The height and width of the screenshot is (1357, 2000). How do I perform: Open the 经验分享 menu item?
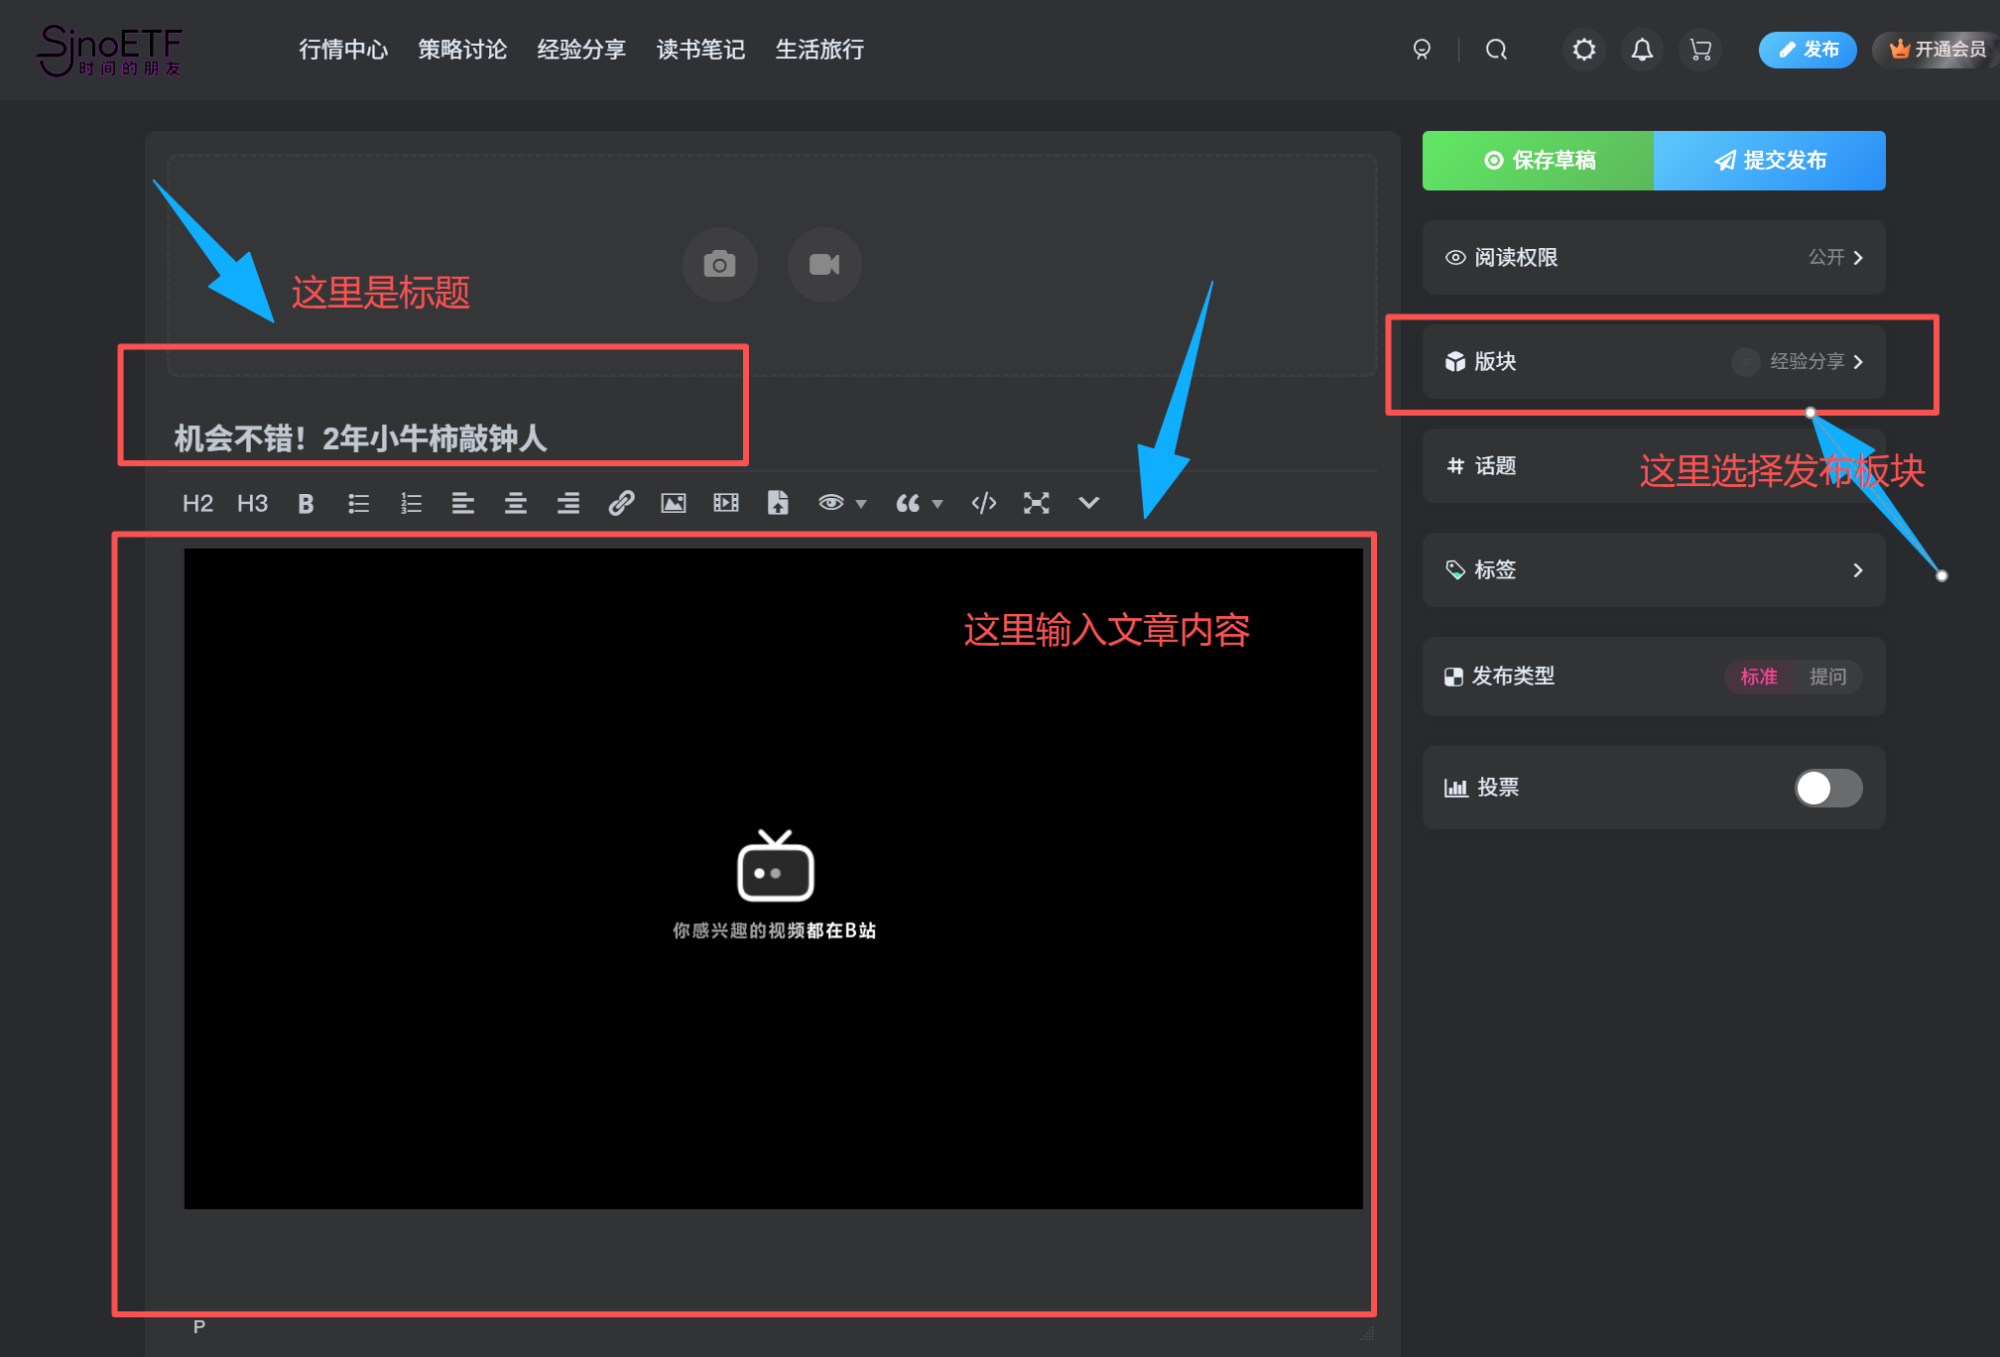tap(581, 49)
